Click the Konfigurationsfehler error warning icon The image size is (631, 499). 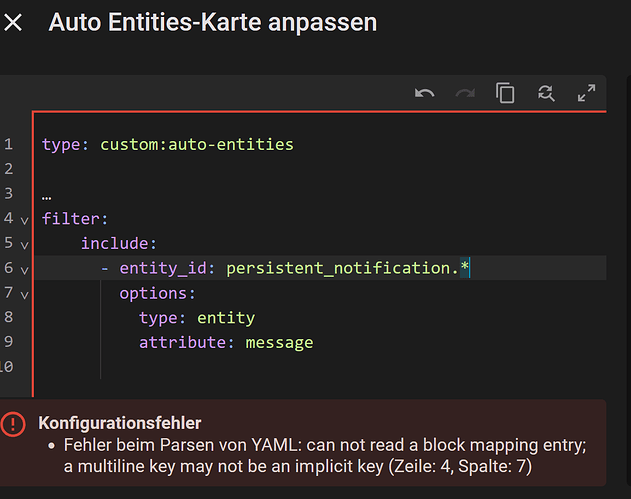(13, 424)
